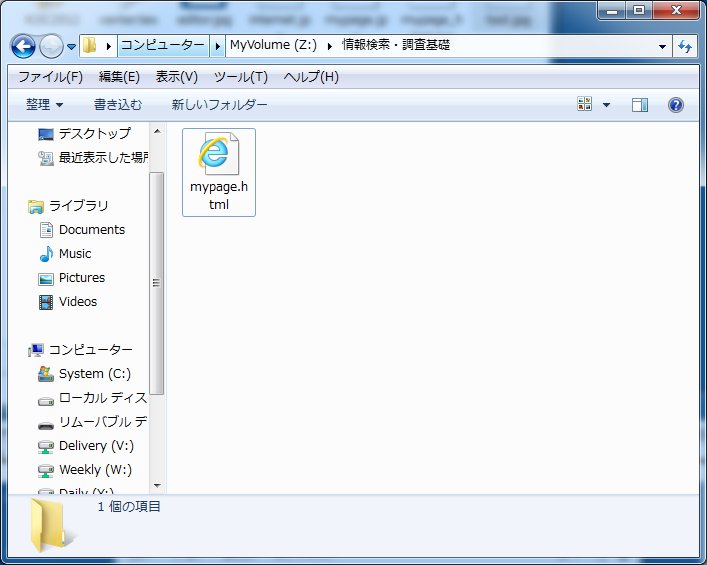Open the 表示(V) menu
Viewport: 707px width, 565px height.
tap(177, 77)
